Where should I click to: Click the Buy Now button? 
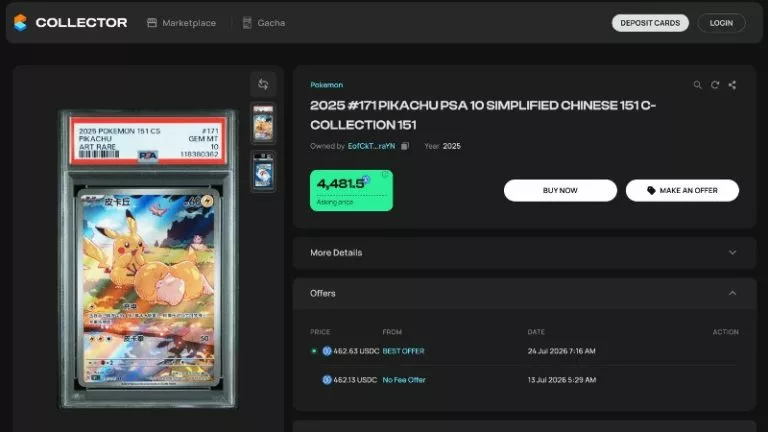560,191
